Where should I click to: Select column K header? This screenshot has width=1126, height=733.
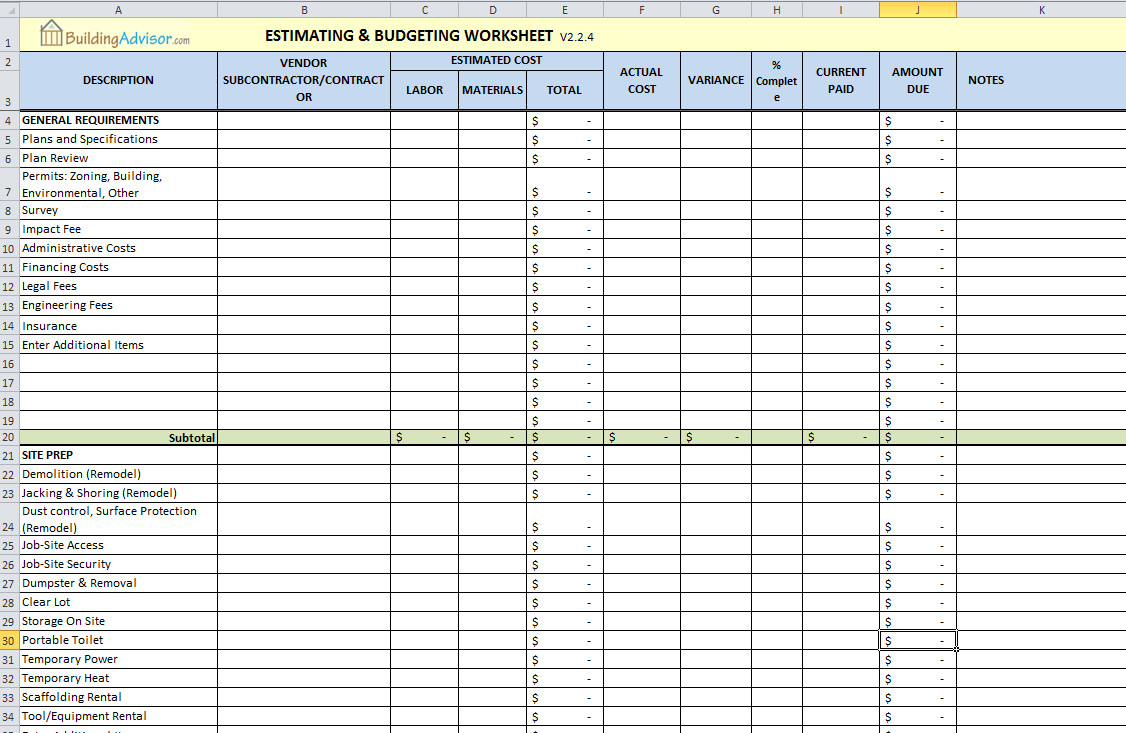pos(1041,9)
